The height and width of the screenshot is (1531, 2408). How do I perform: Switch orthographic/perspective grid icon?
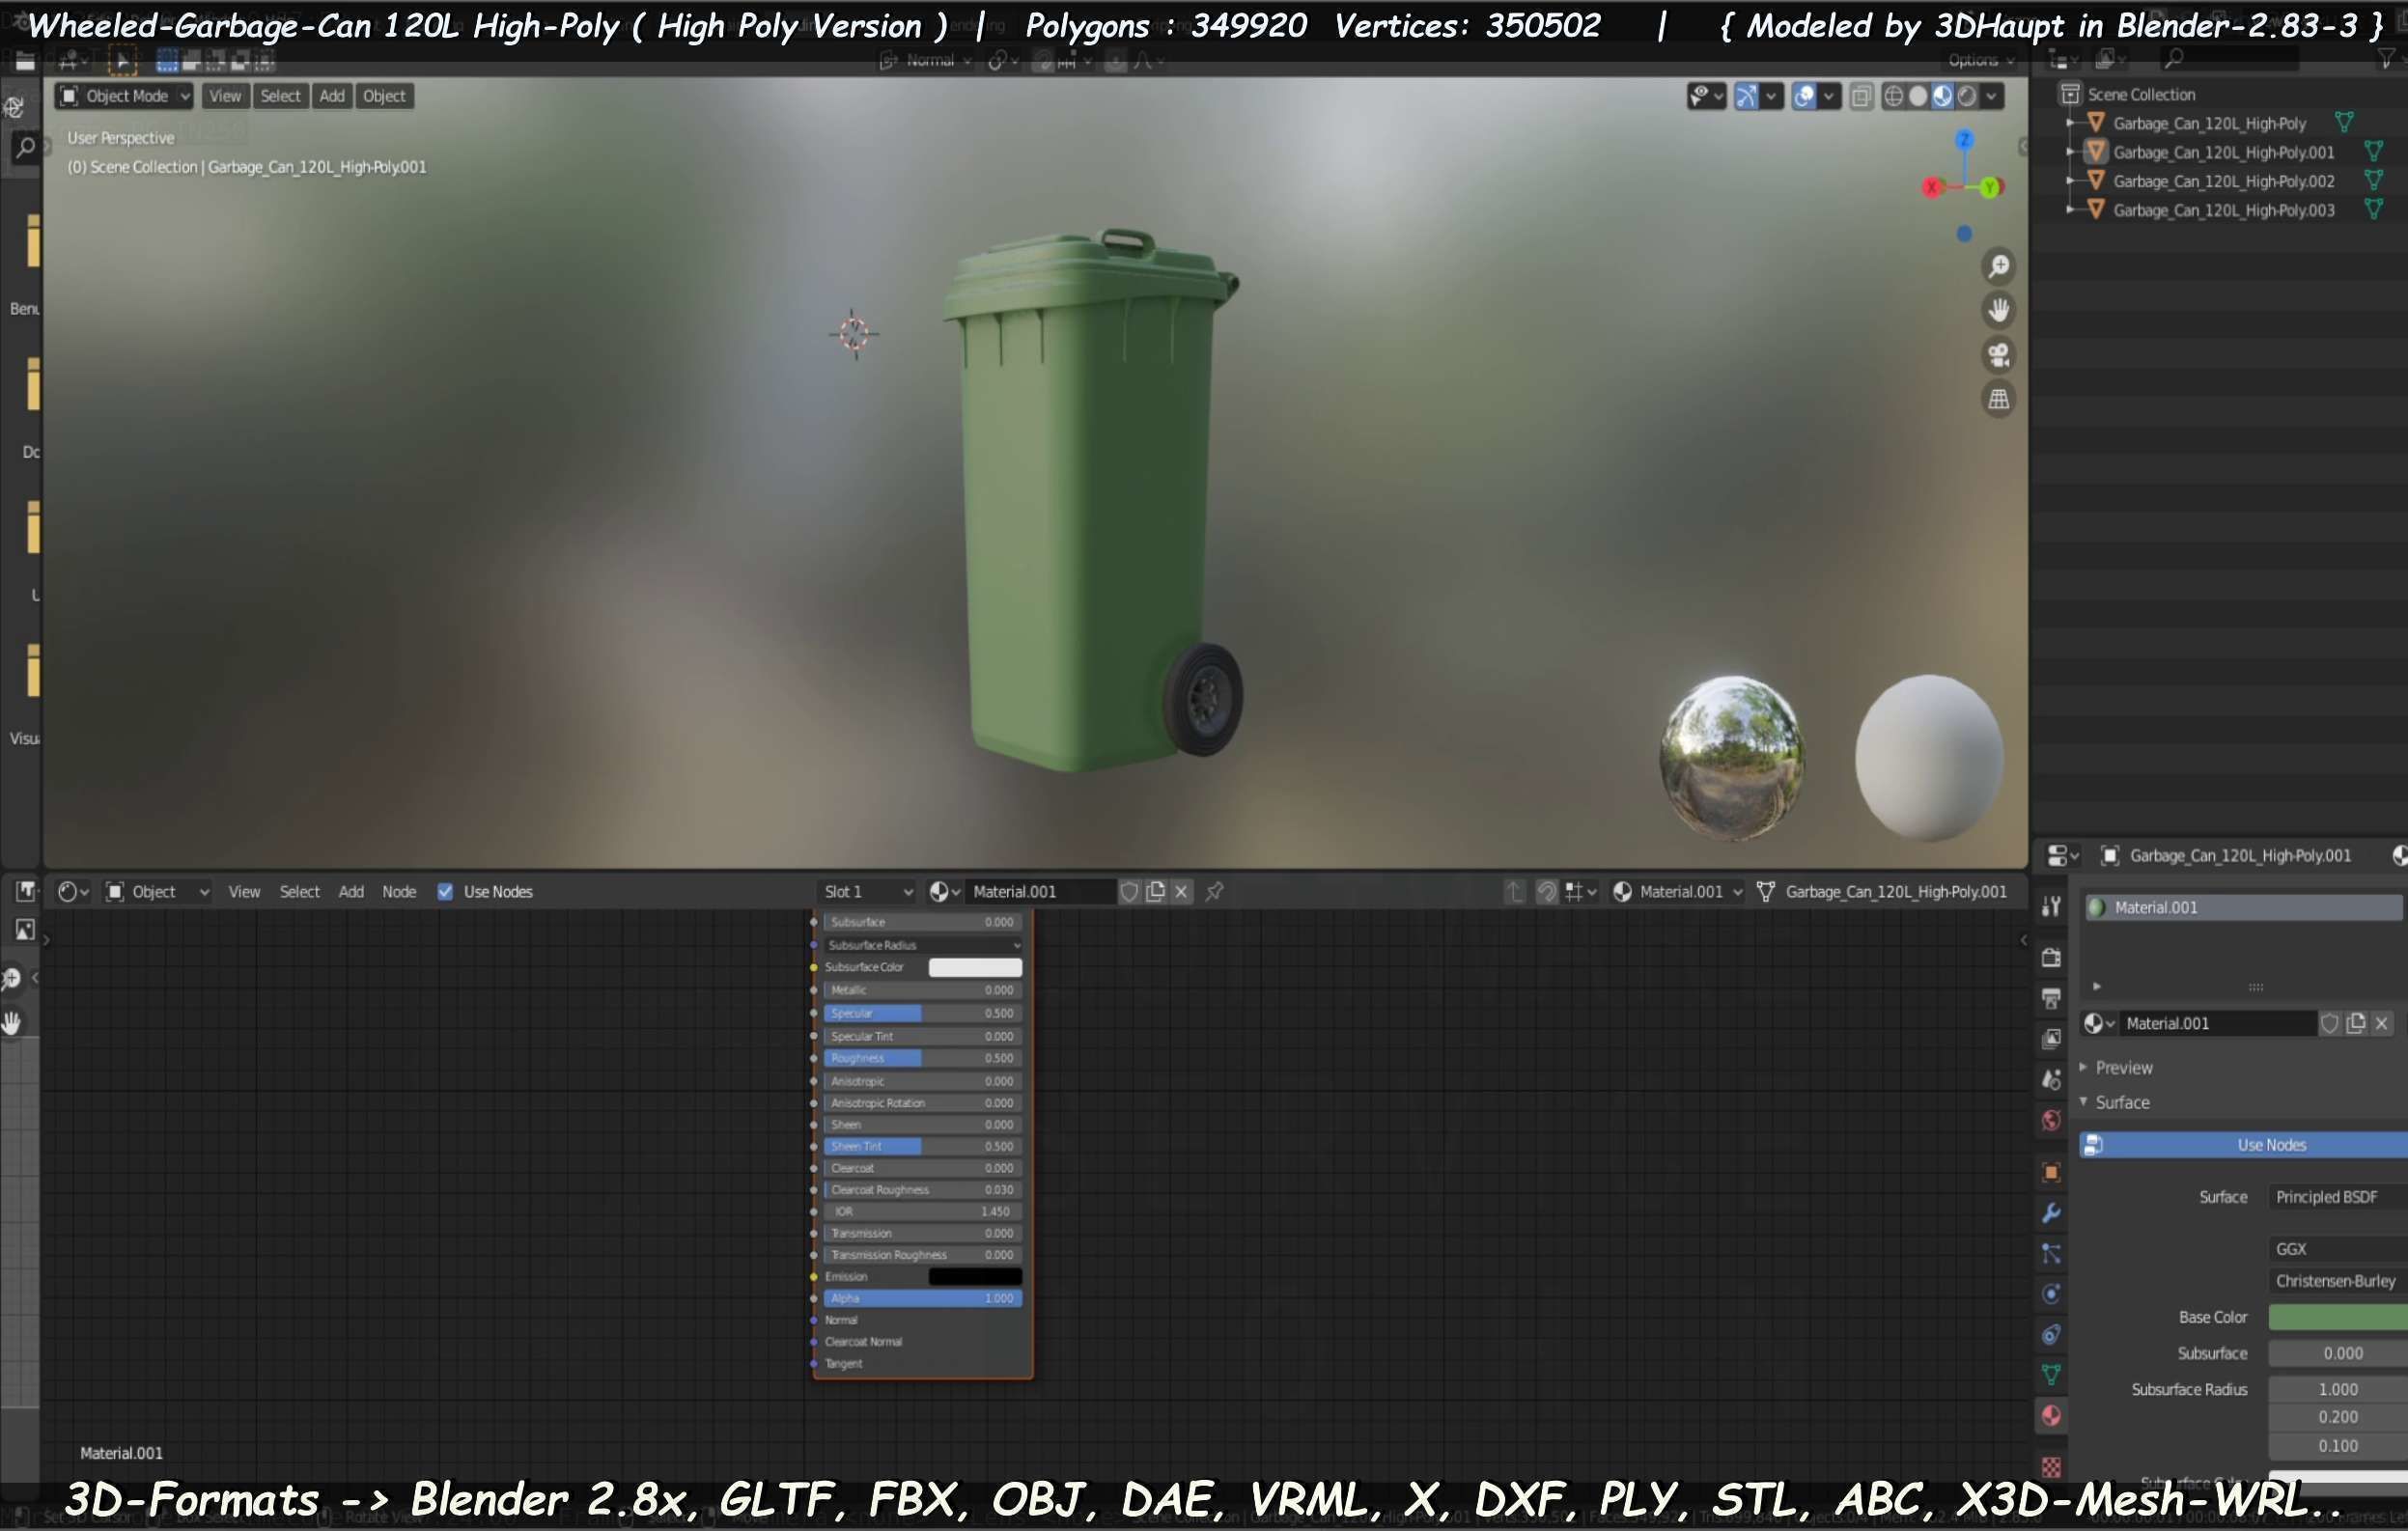coord(1998,399)
